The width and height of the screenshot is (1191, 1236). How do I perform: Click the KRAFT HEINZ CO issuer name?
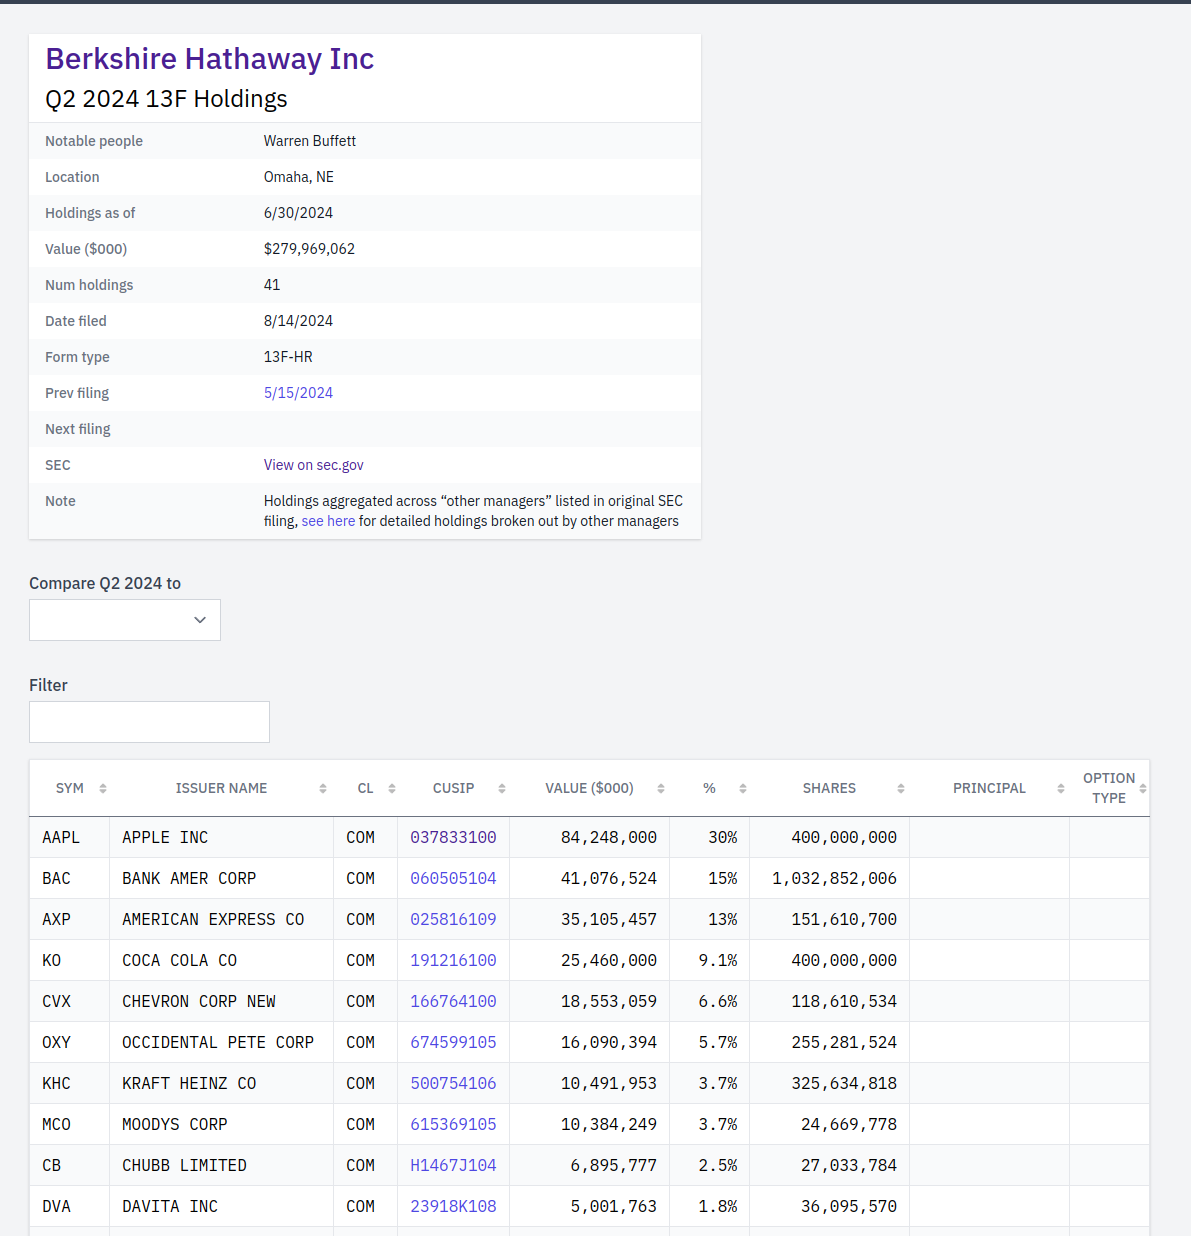[189, 1084]
